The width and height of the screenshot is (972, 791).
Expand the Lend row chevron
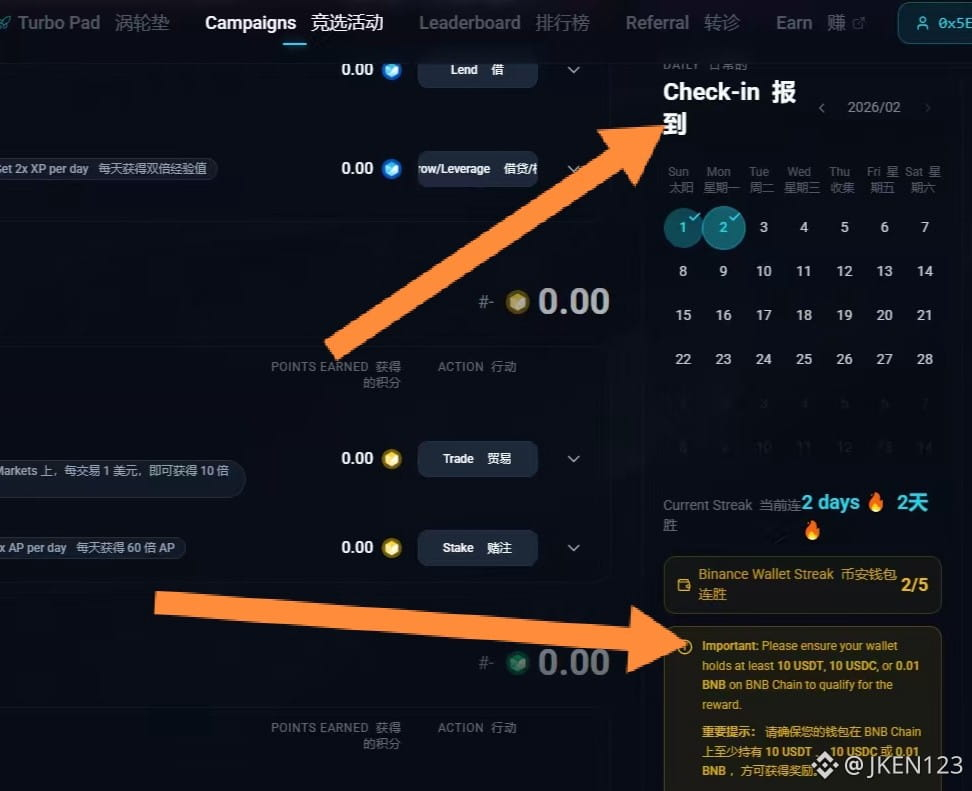click(x=574, y=70)
